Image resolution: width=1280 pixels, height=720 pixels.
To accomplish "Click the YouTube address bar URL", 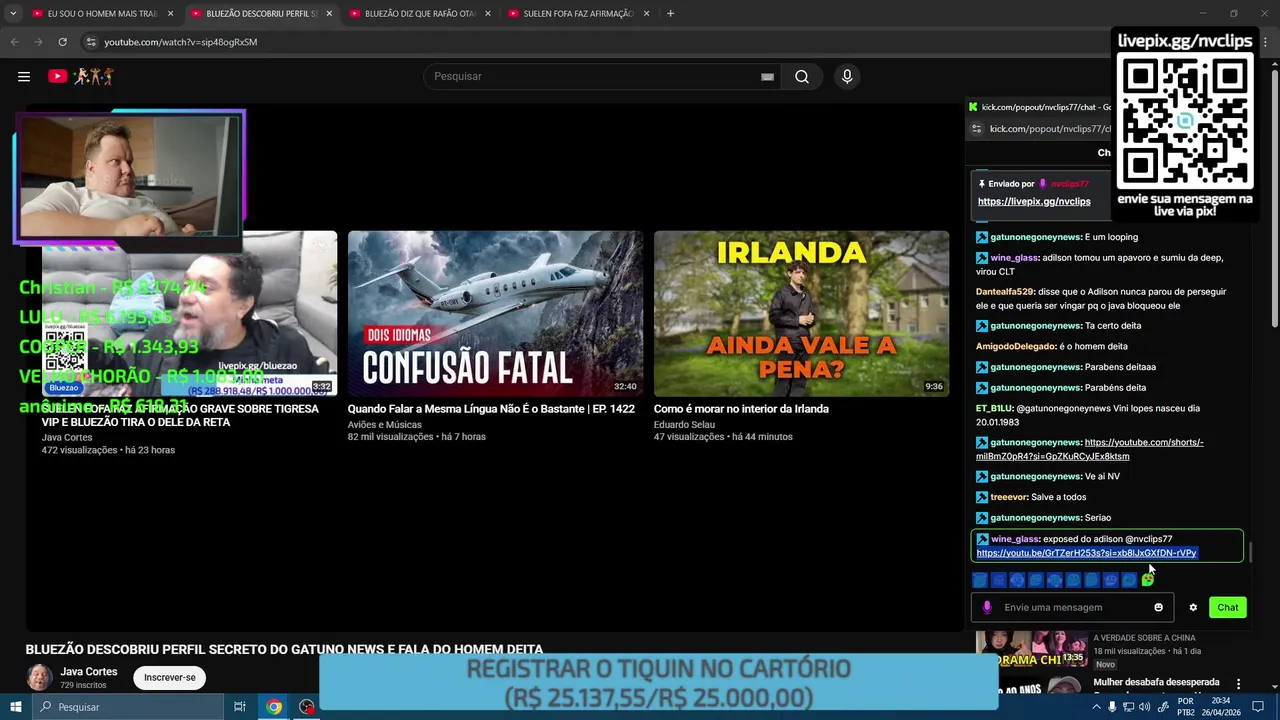I will (181, 42).
